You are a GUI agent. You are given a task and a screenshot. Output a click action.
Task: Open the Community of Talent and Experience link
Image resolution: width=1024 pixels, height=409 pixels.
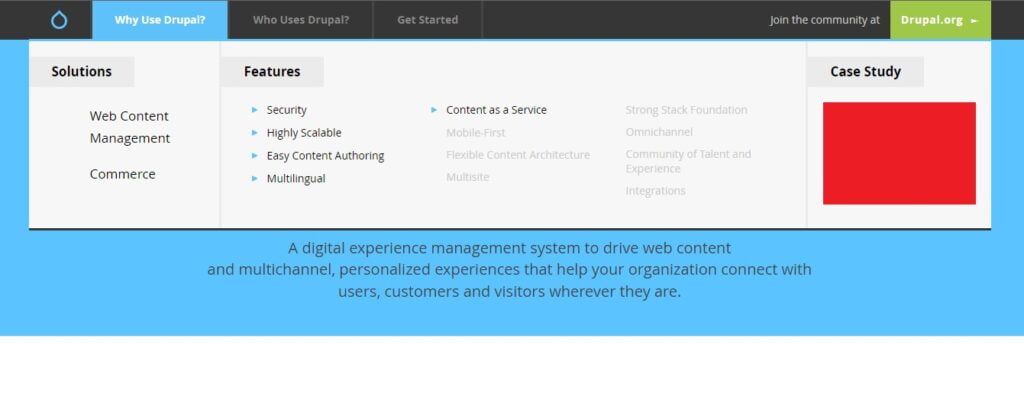coord(688,161)
